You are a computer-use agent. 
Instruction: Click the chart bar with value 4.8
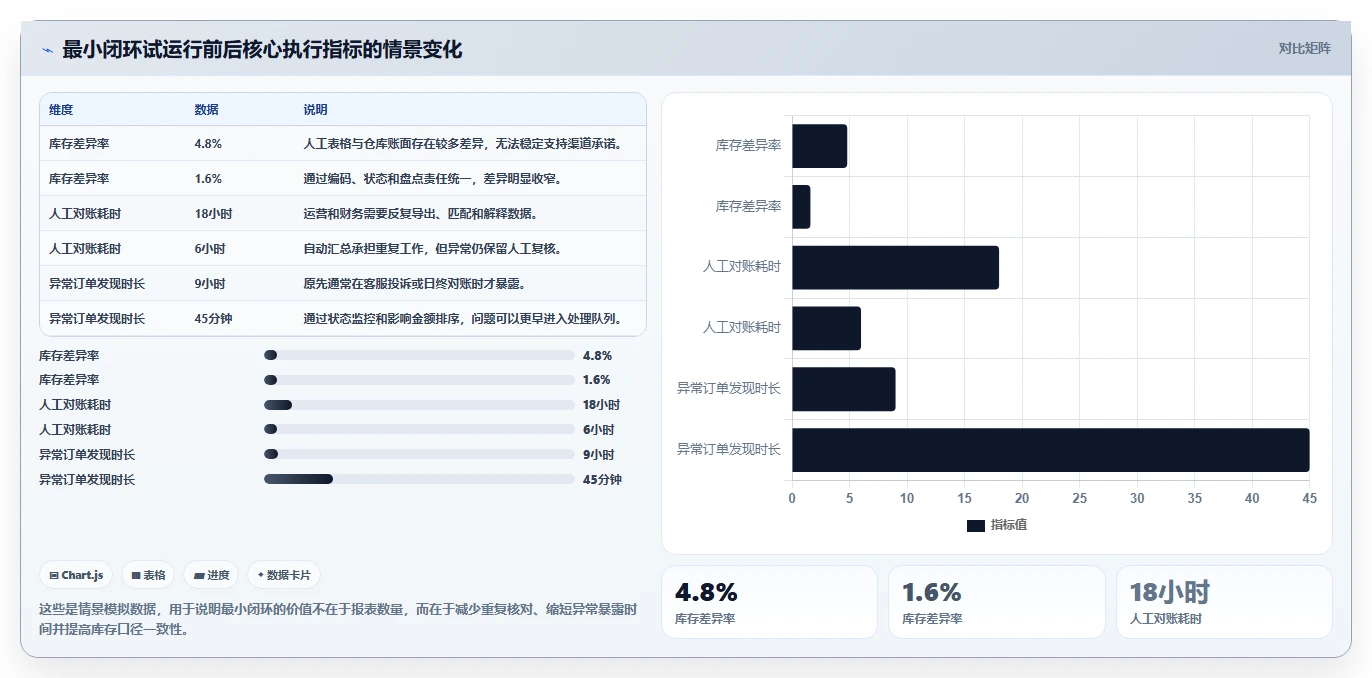tap(819, 146)
